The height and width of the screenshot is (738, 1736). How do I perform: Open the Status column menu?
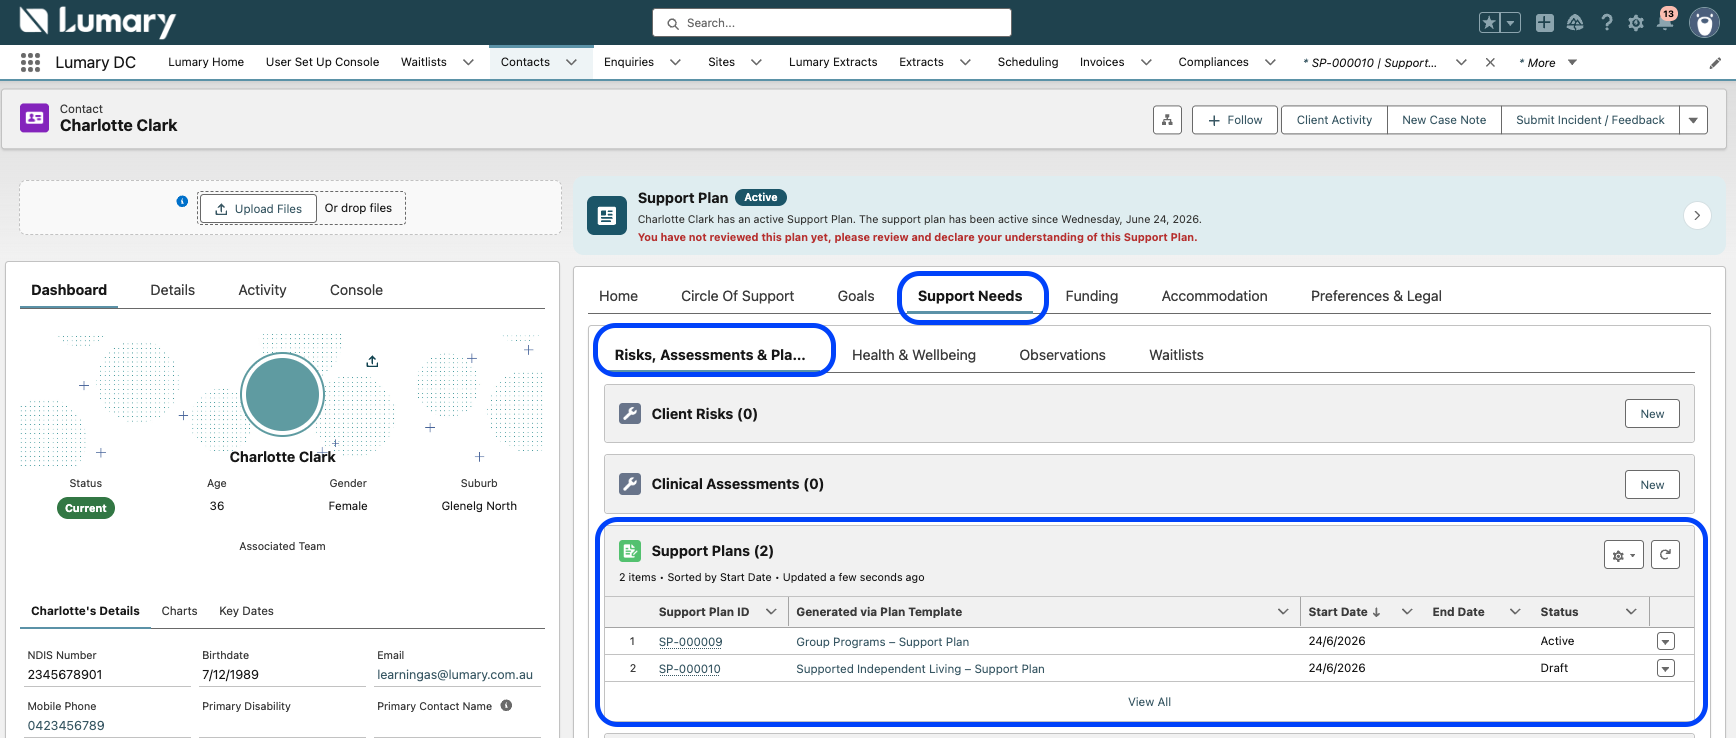pos(1631,612)
